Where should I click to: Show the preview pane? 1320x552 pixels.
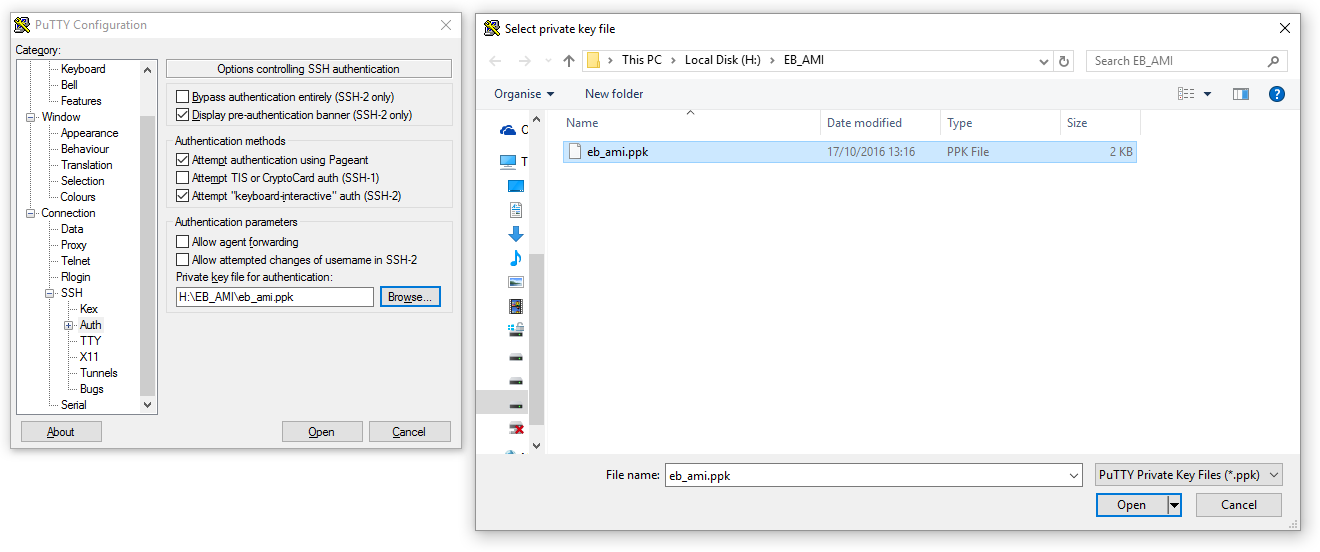1241,94
